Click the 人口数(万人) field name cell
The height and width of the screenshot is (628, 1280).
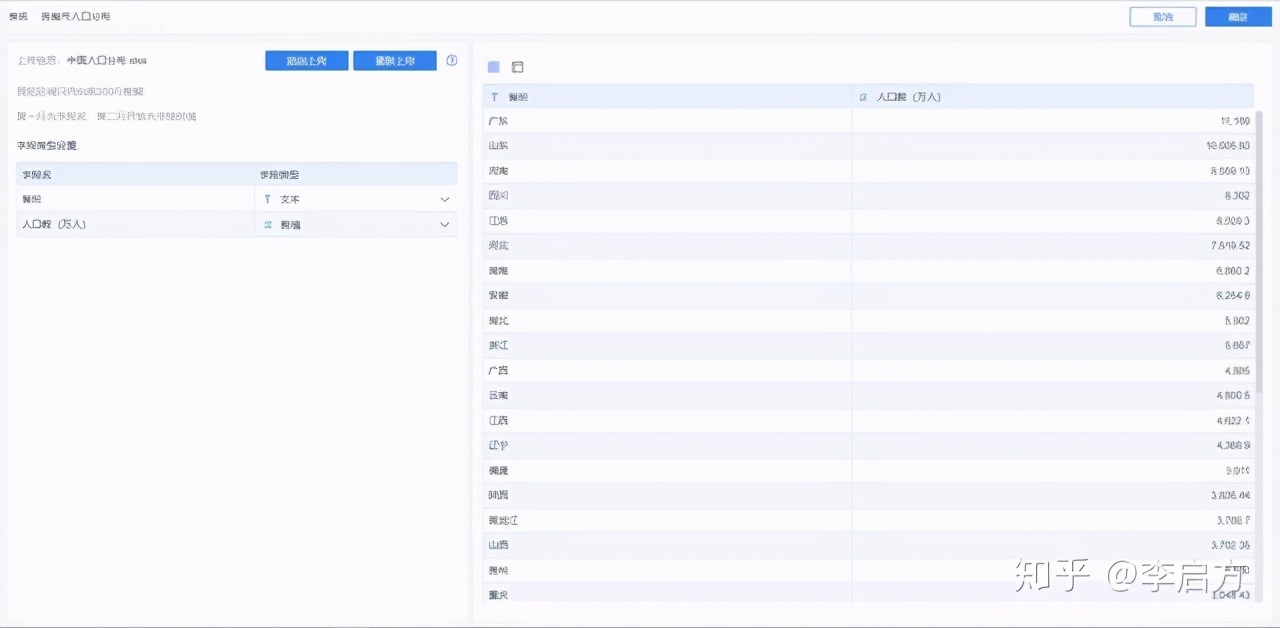click(x=135, y=225)
